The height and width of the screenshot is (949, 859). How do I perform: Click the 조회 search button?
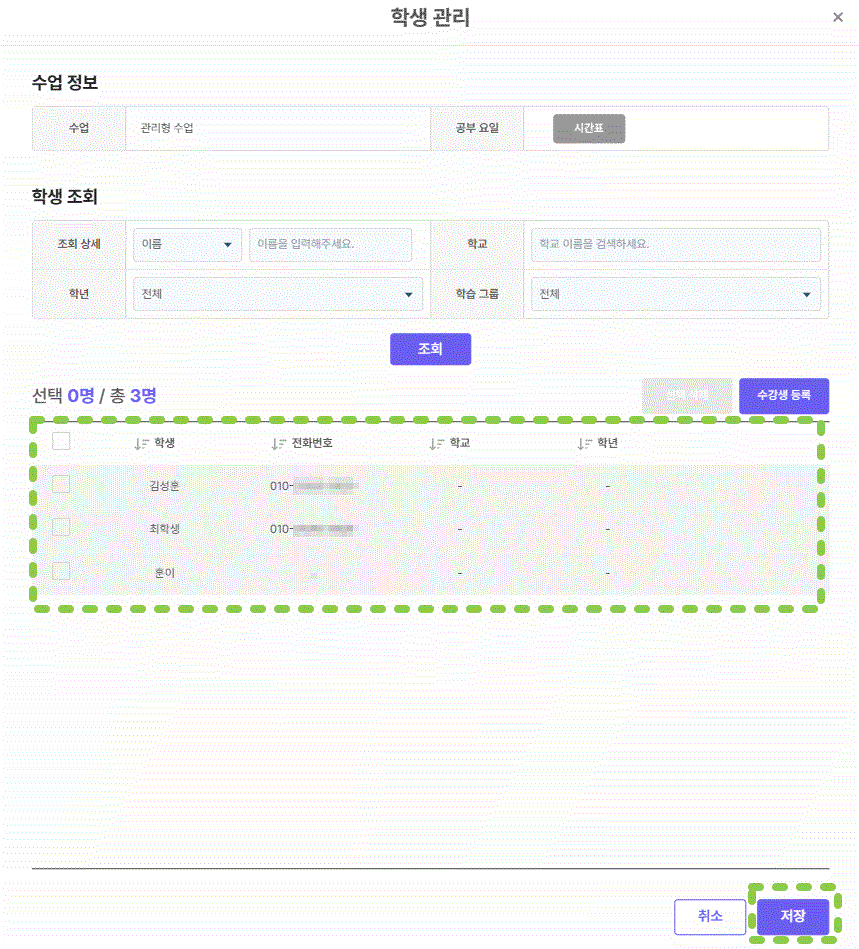click(x=430, y=349)
